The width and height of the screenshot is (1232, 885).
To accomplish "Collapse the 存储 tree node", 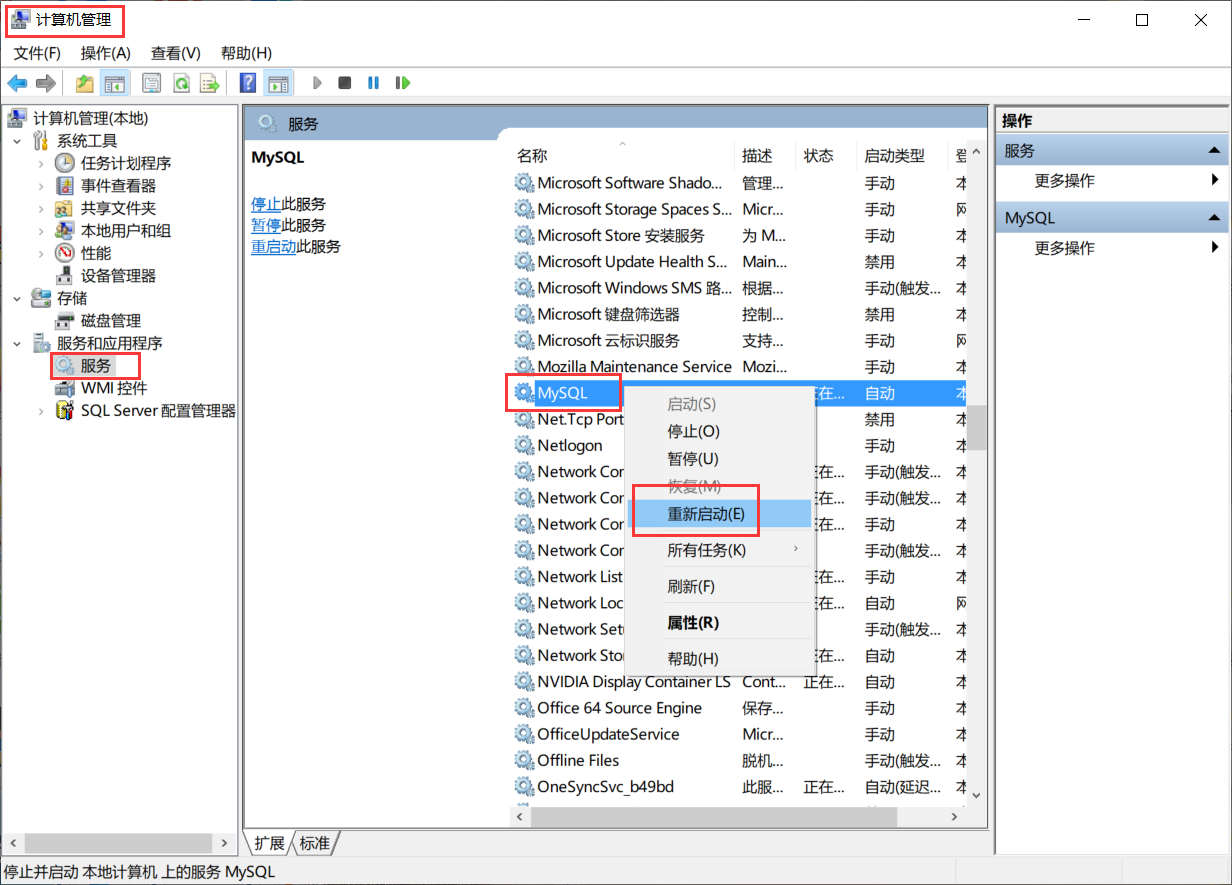I will pyautogui.click(x=17, y=298).
